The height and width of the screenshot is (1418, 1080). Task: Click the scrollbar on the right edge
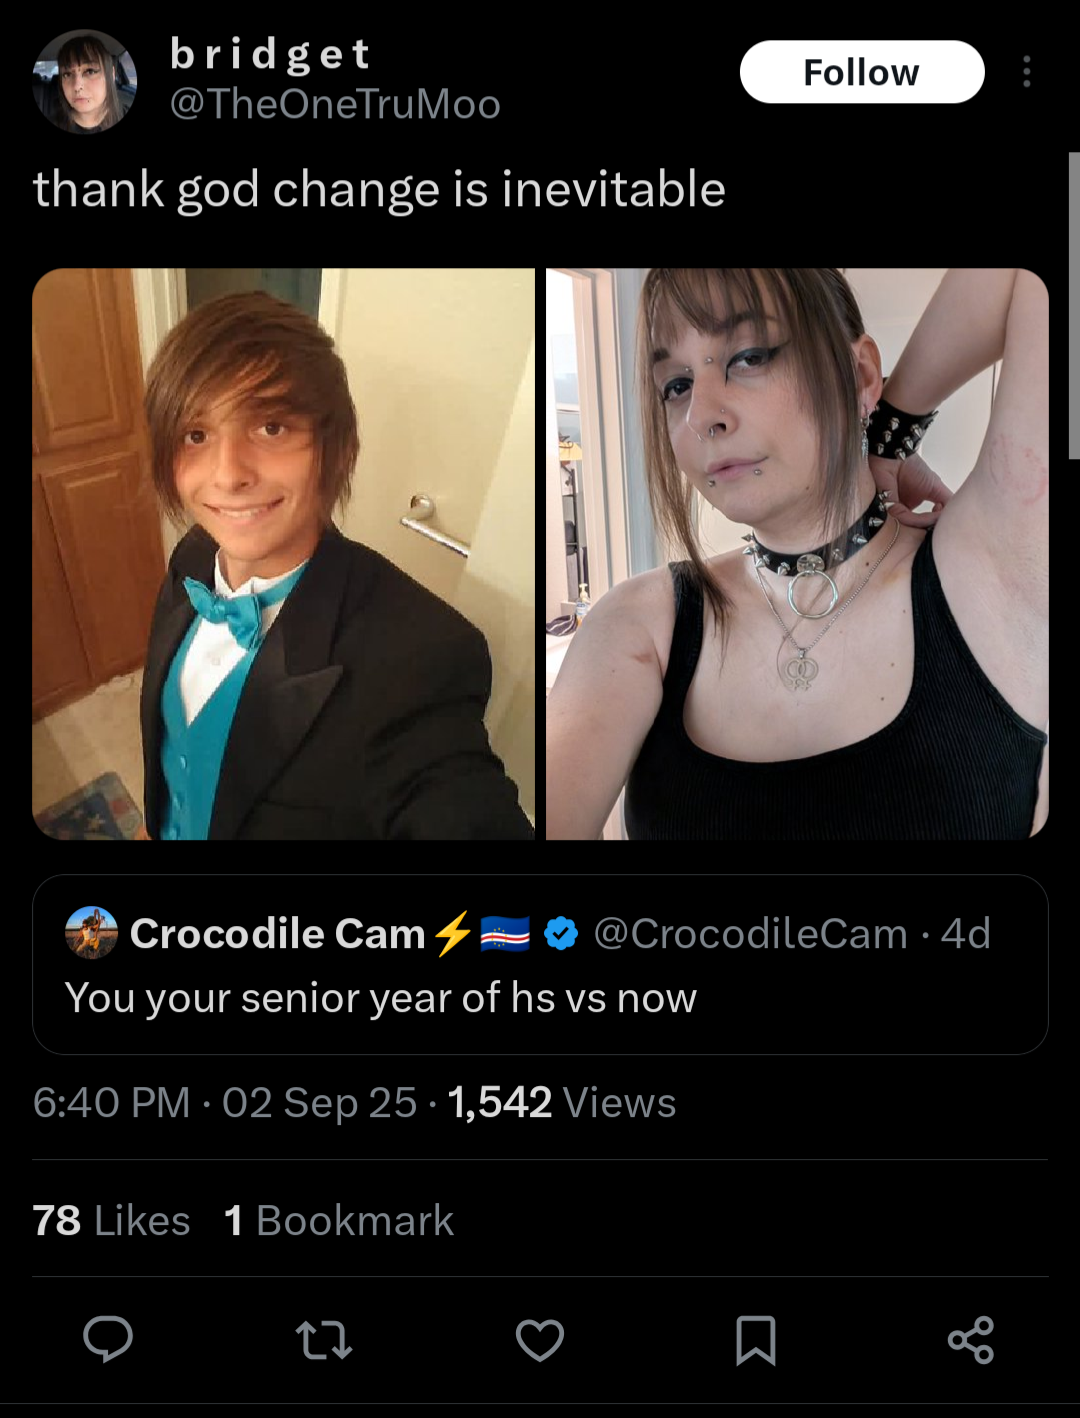point(1074,305)
